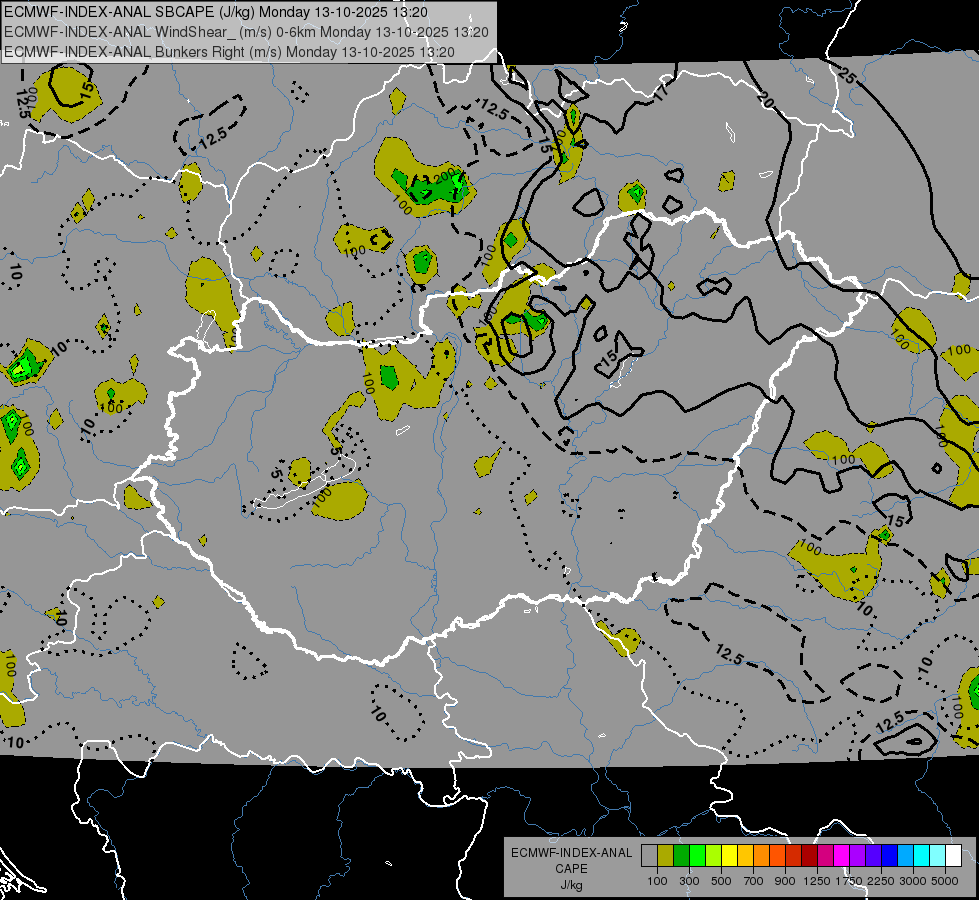979x900 pixels.
Task: Select the pure blue legend swatch
Action: (x=890, y=856)
